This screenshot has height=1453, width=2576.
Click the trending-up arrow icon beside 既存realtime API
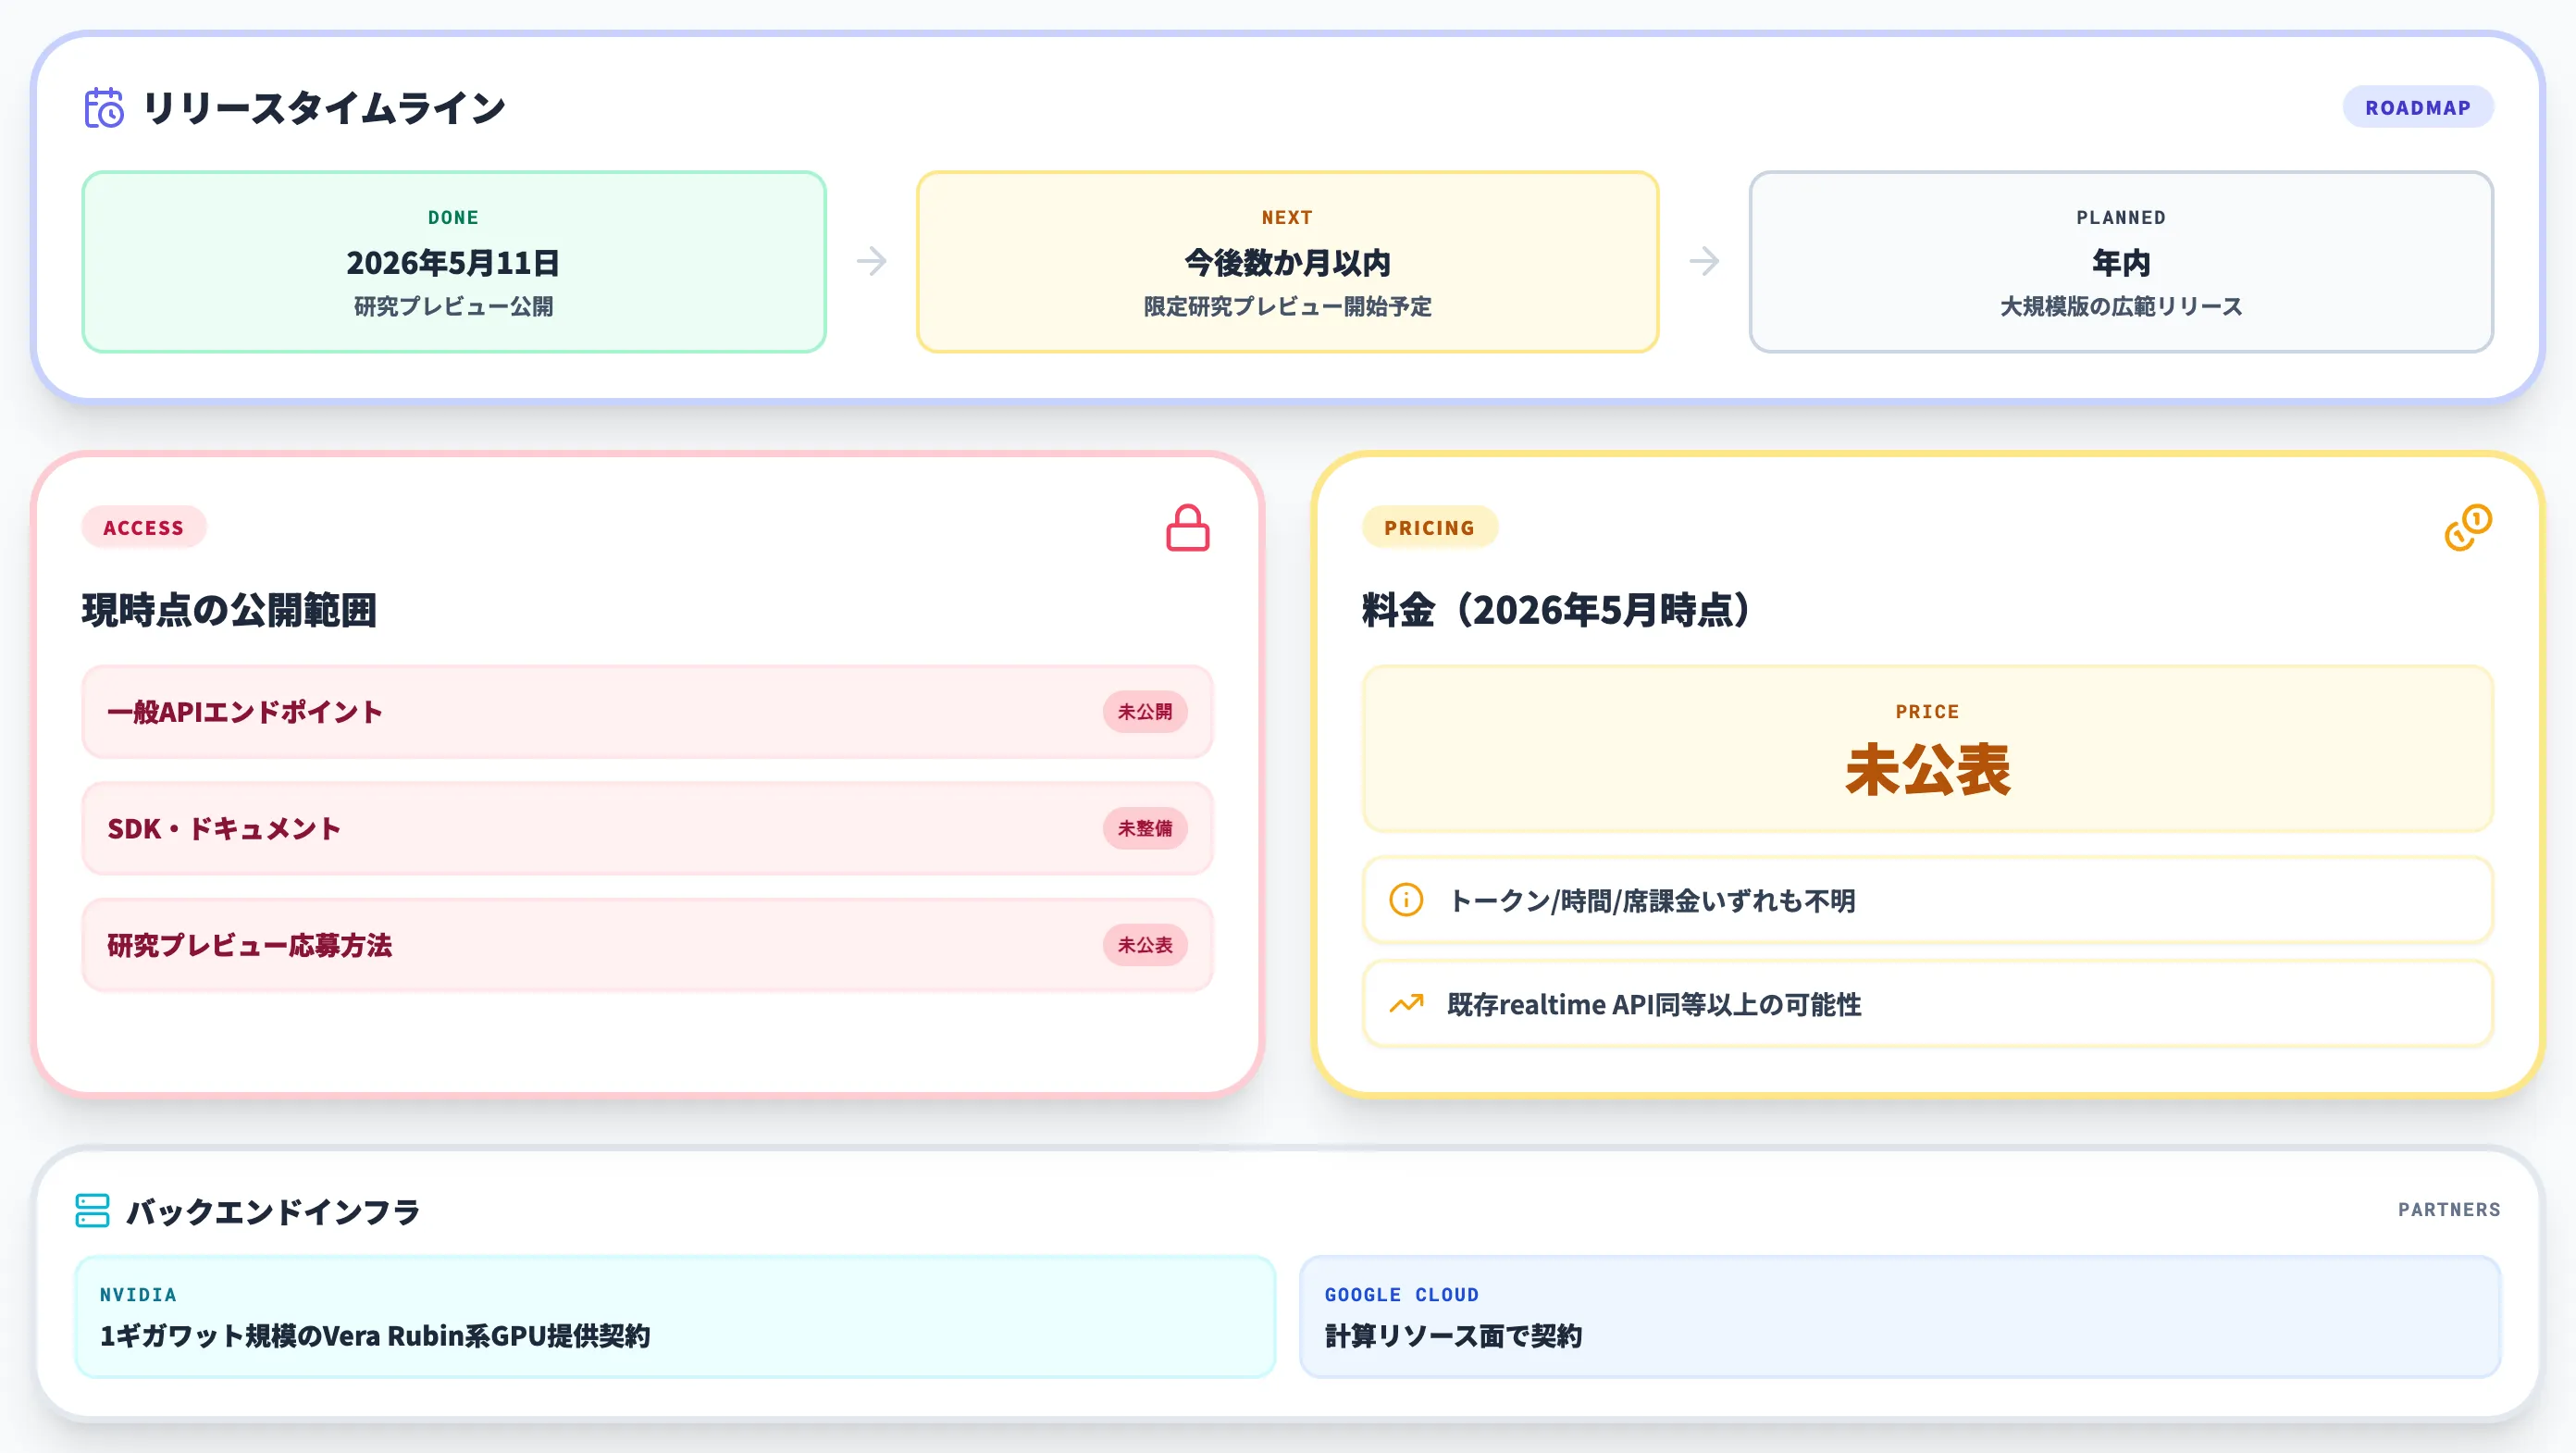(1406, 1003)
